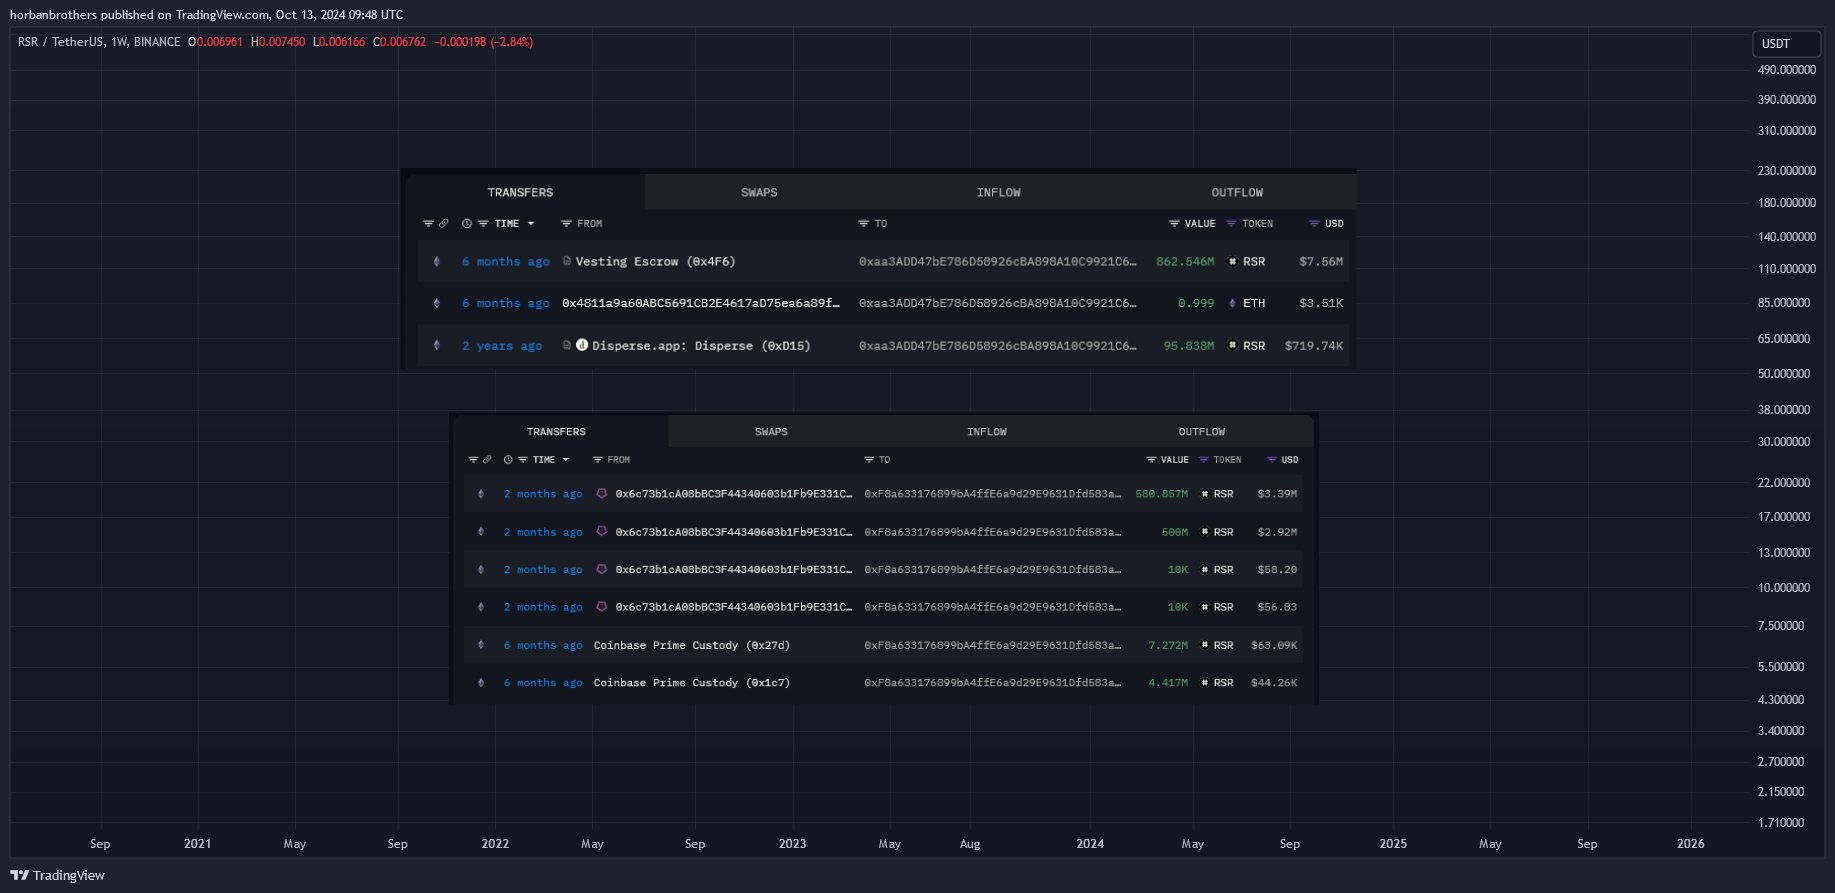
Task: Click the TIME filter icon in the lower table
Action: (x=522, y=460)
